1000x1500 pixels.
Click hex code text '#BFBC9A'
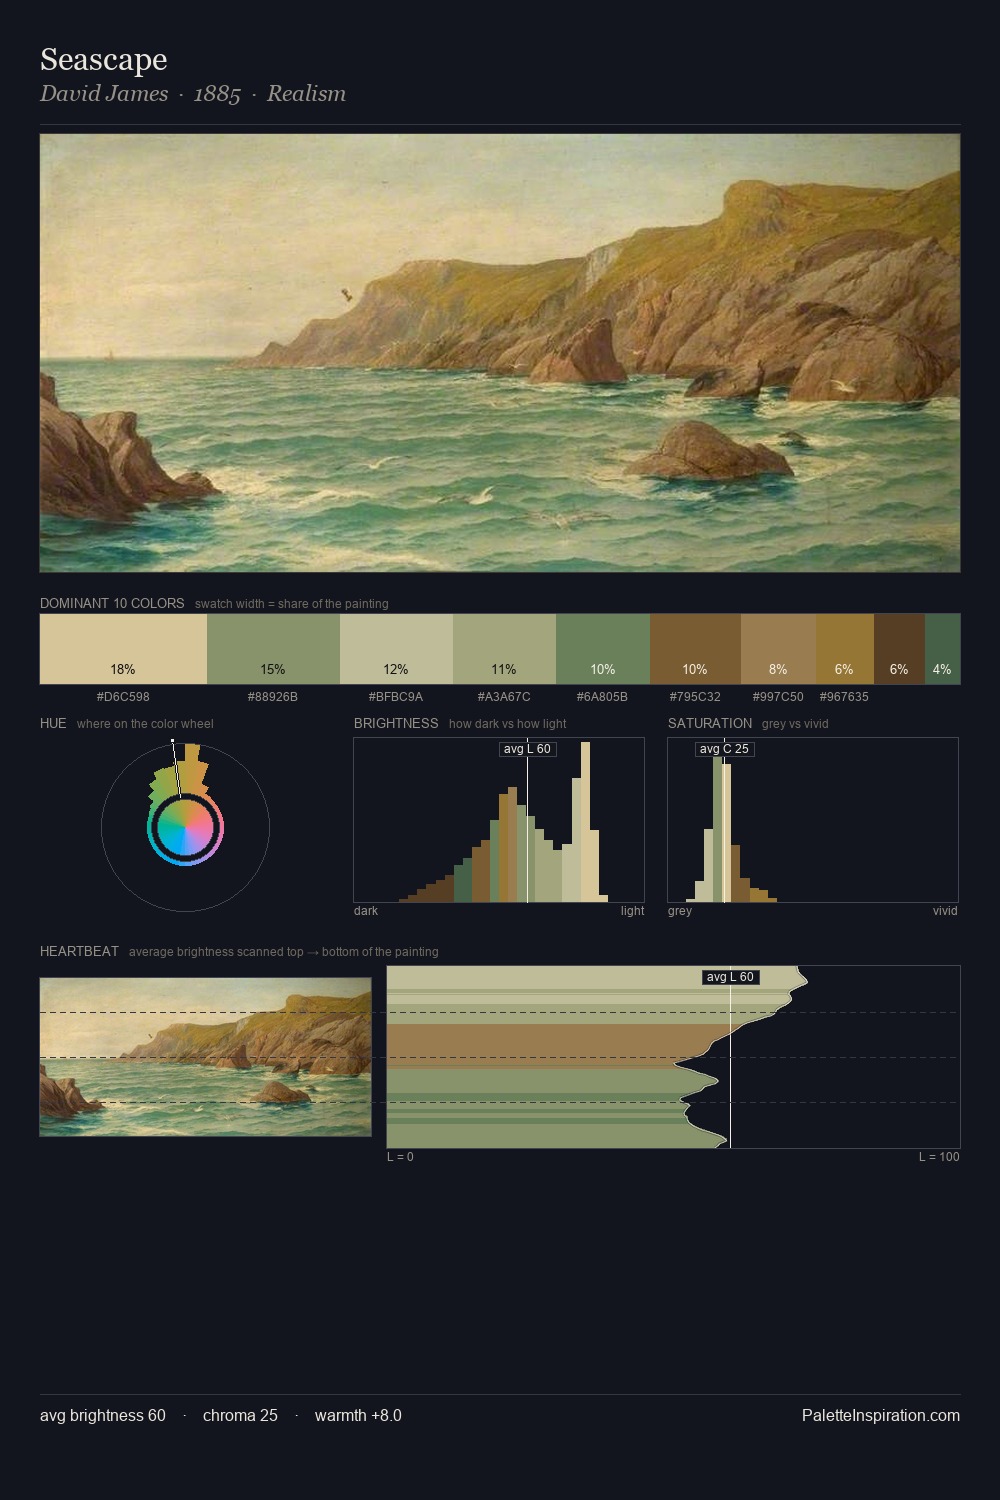[396, 697]
